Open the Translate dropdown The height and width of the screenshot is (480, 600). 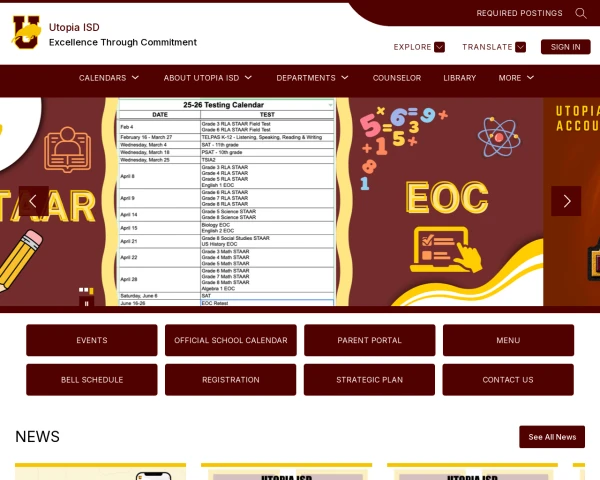(494, 47)
